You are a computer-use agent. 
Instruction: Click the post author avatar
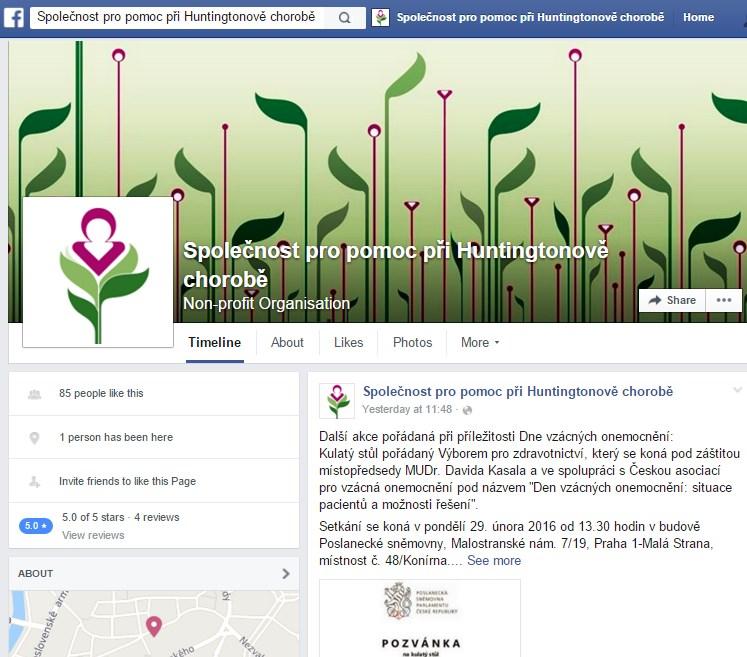[x=337, y=401]
